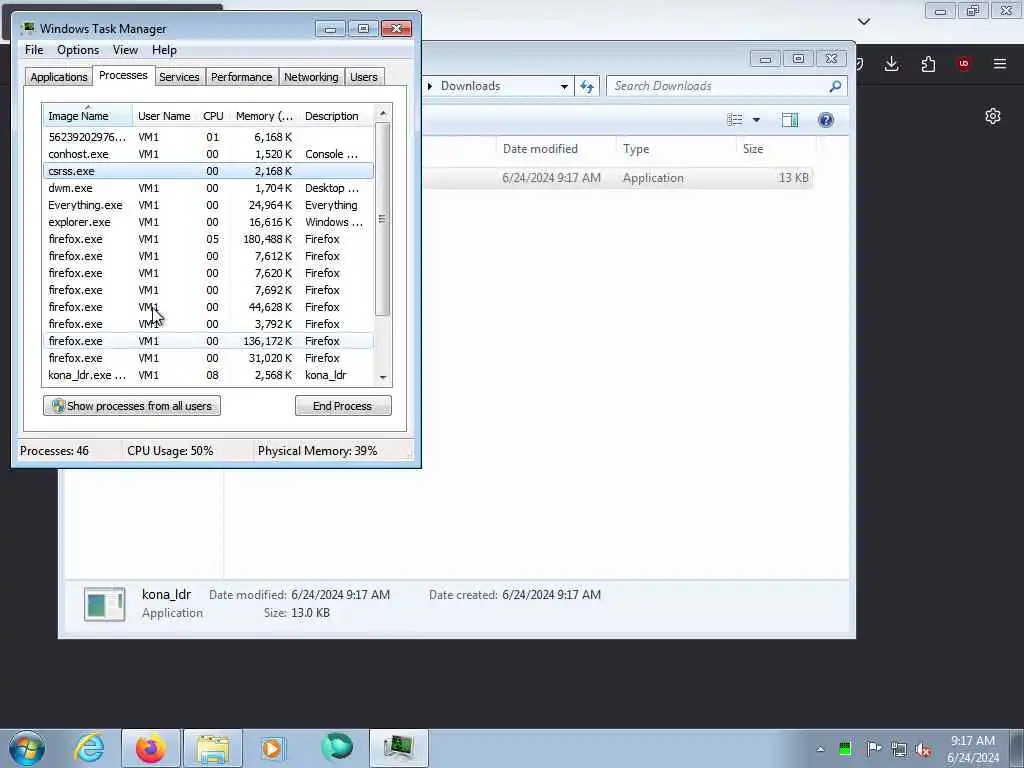Screen dimensions: 1024x768
Task: Select Task Manager icon in taskbar
Action: (x=399, y=748)
